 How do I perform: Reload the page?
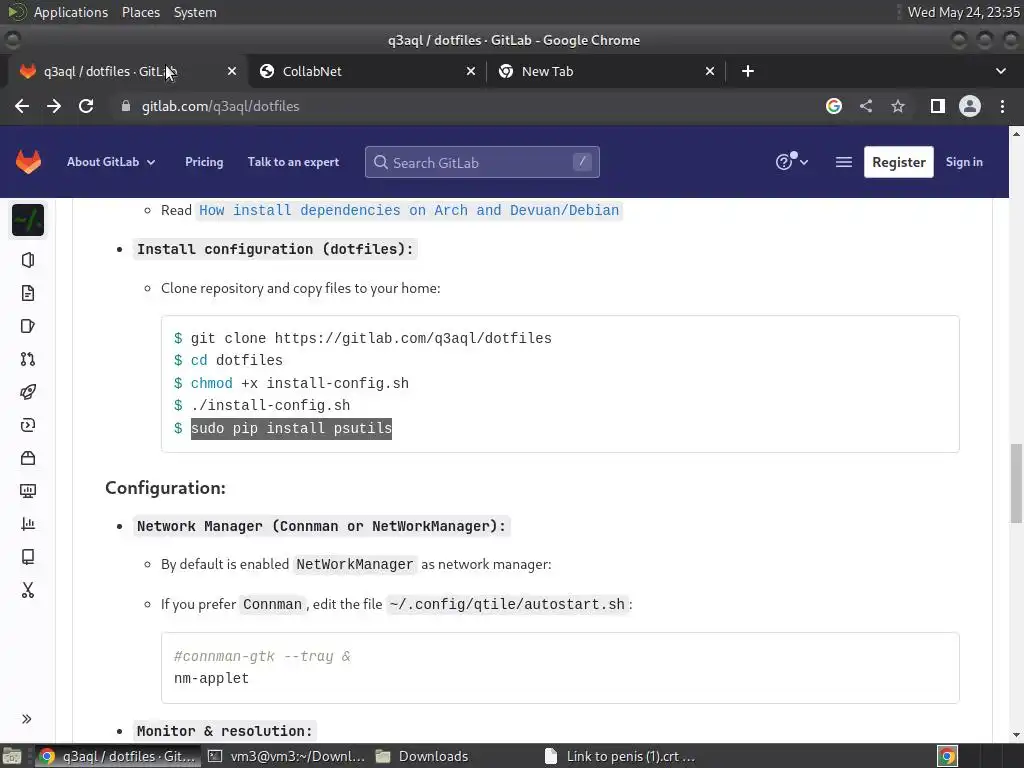coord(86,106)
